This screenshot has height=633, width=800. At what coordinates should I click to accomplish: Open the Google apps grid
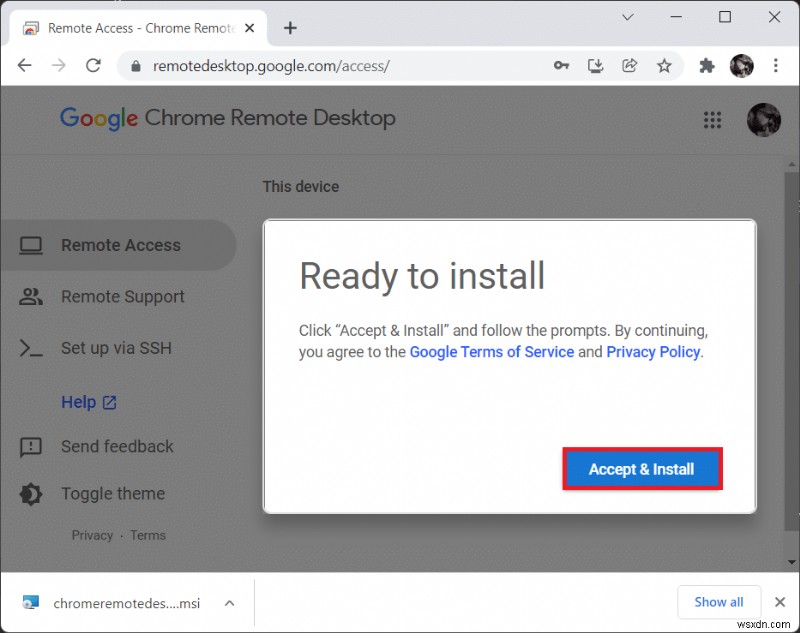[713, 119]
